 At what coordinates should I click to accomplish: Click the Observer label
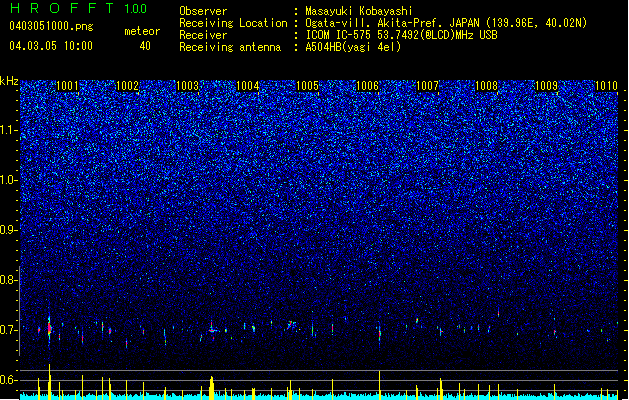tap(203, 11)
